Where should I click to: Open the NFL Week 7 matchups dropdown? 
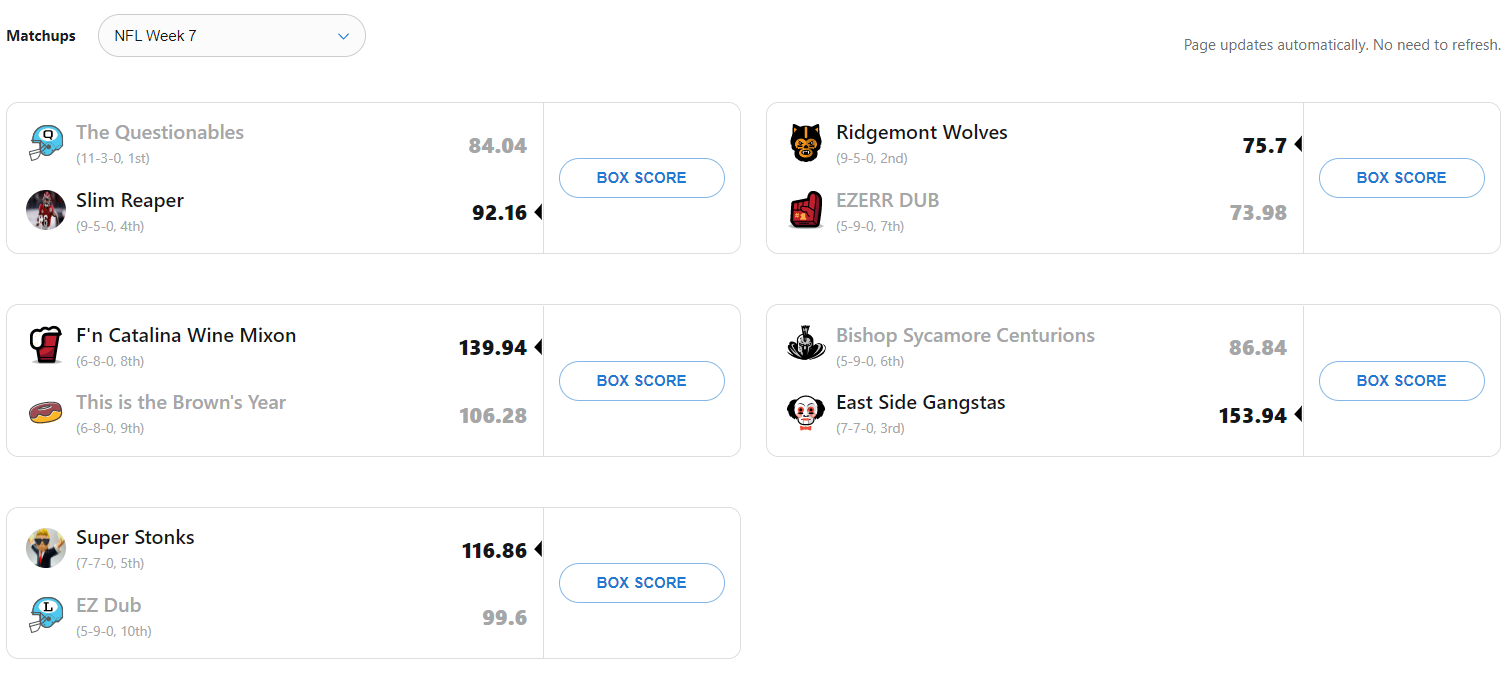coord(231,36)
